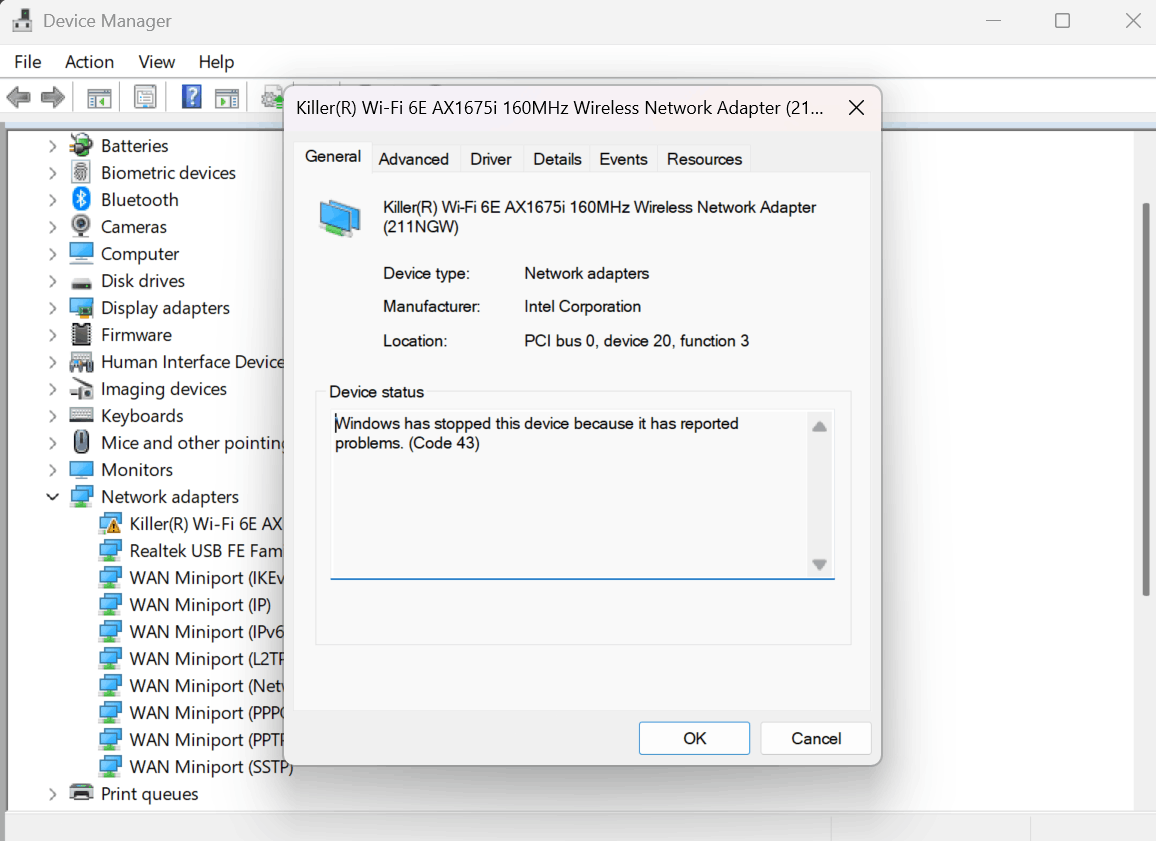Click the Network adapters category icon
The width and height of the screenshot is (1156, 841).
tap(81, 497)
